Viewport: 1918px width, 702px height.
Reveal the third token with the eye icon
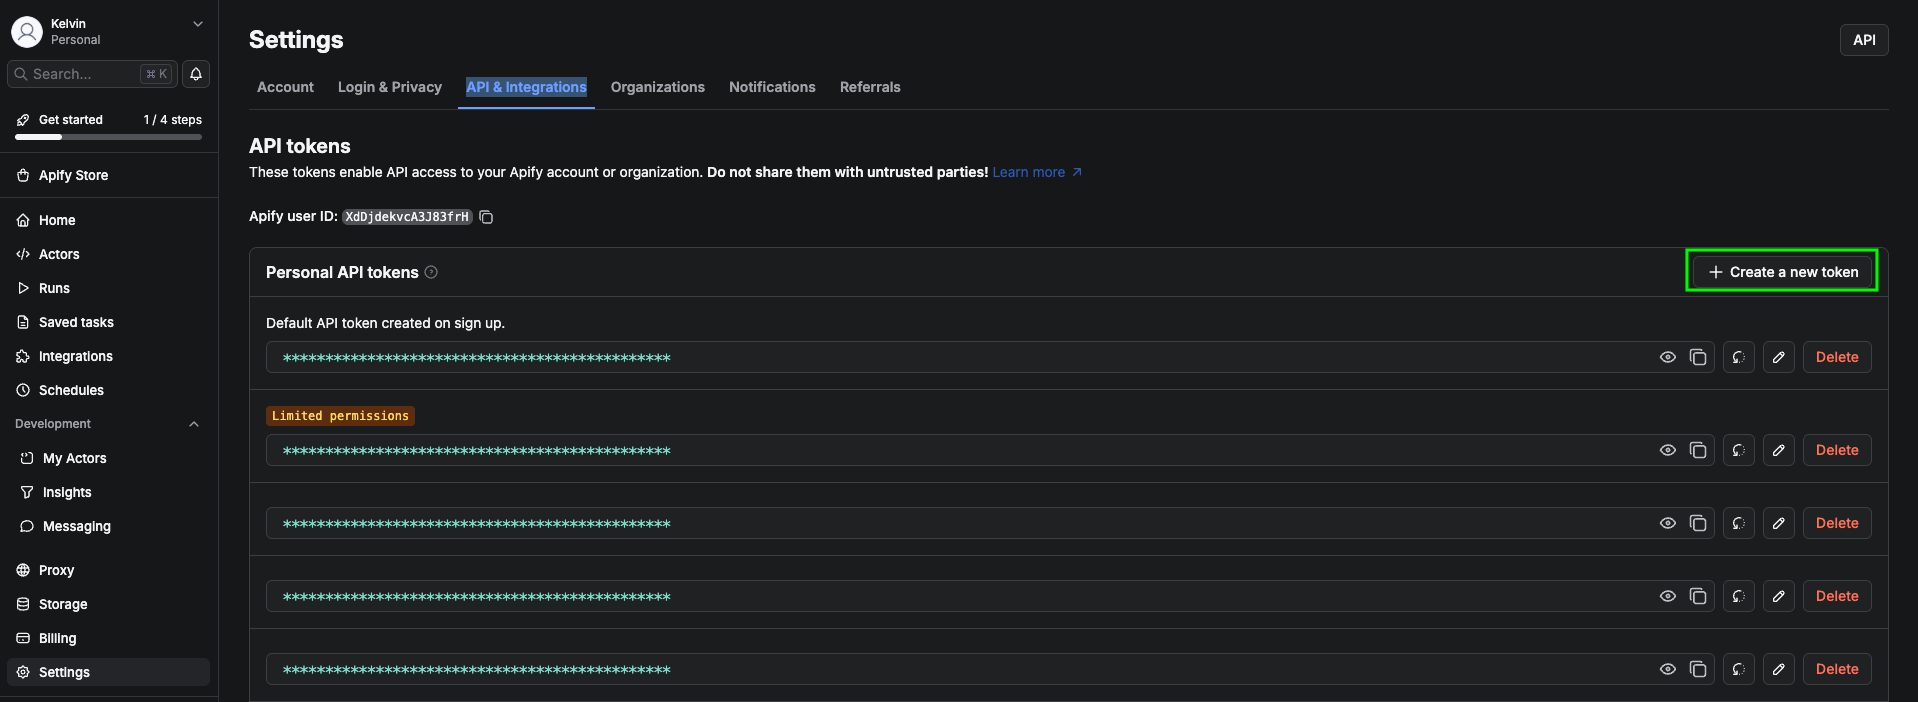pyautogui.click(x=1668, y=523)
